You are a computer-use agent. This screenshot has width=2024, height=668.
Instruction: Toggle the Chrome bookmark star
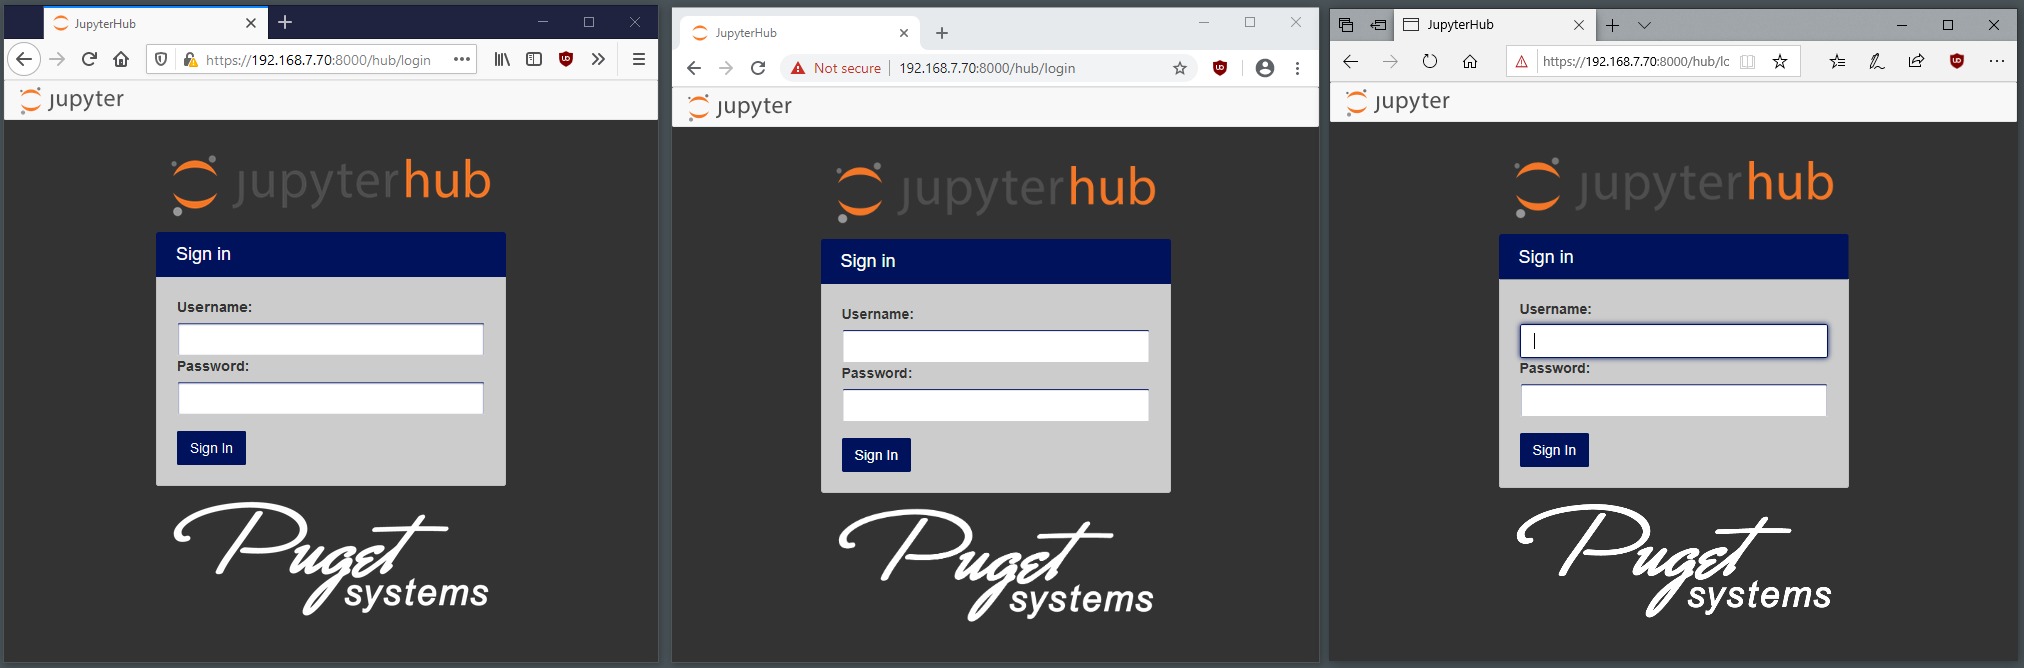[x=1180, y=68]
